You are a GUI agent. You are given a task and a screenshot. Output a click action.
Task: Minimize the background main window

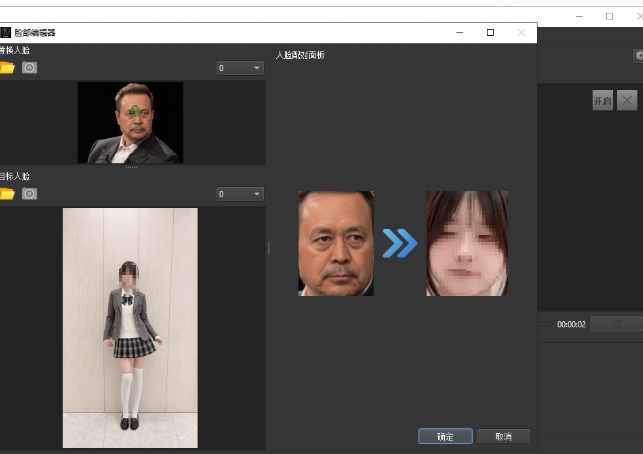coord(579,16)
